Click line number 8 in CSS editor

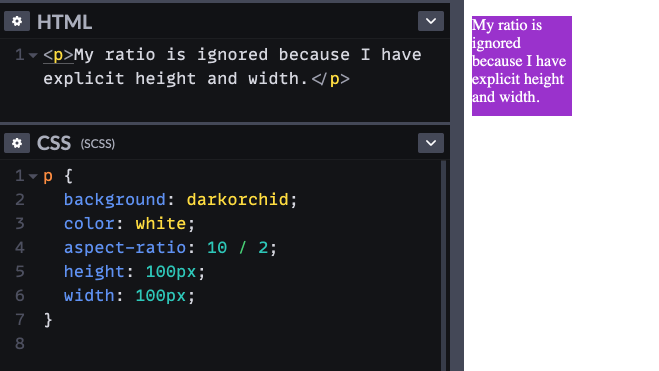coord(20,344)
